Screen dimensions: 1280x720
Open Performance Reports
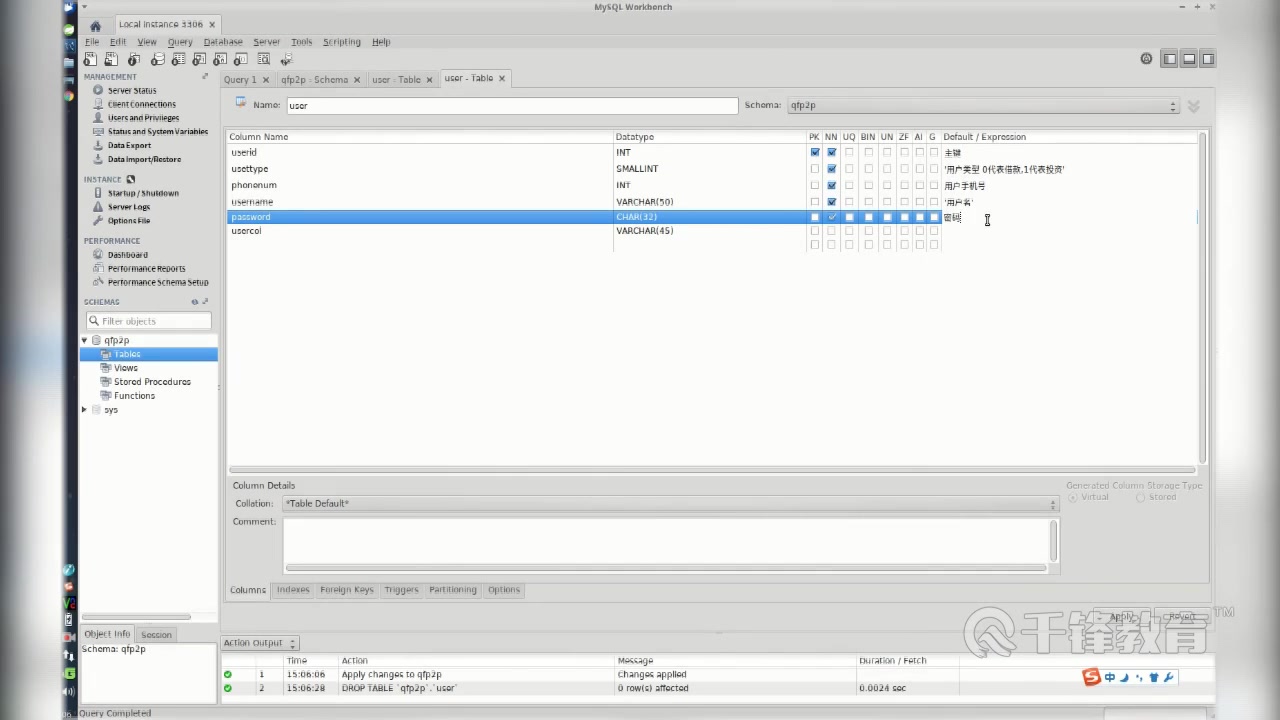click(x=146, y=269)
